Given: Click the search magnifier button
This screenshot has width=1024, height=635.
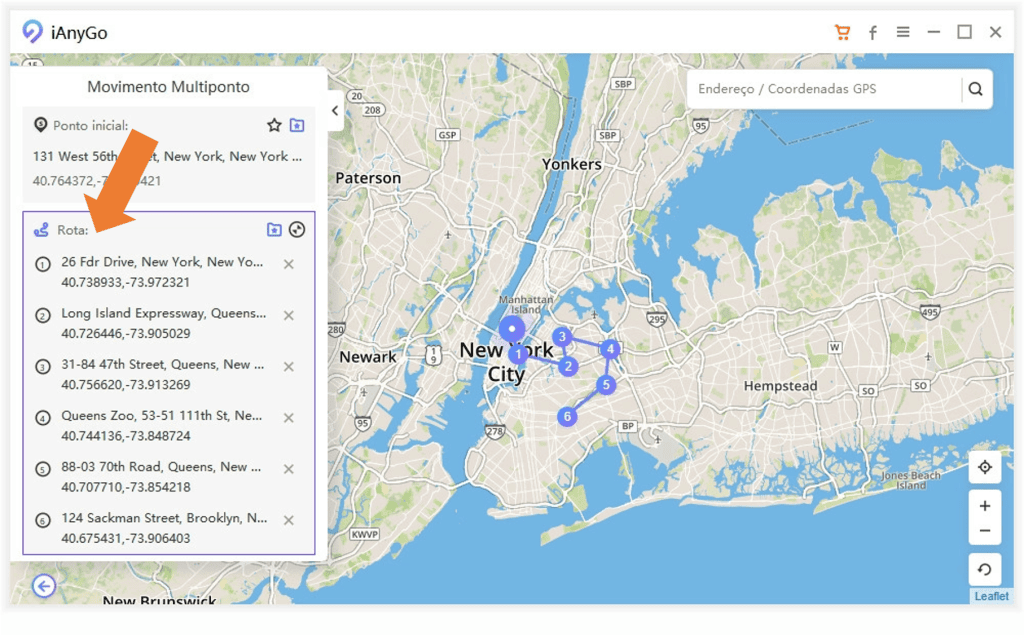Looking at the screenshot, I should pos(976,89).
